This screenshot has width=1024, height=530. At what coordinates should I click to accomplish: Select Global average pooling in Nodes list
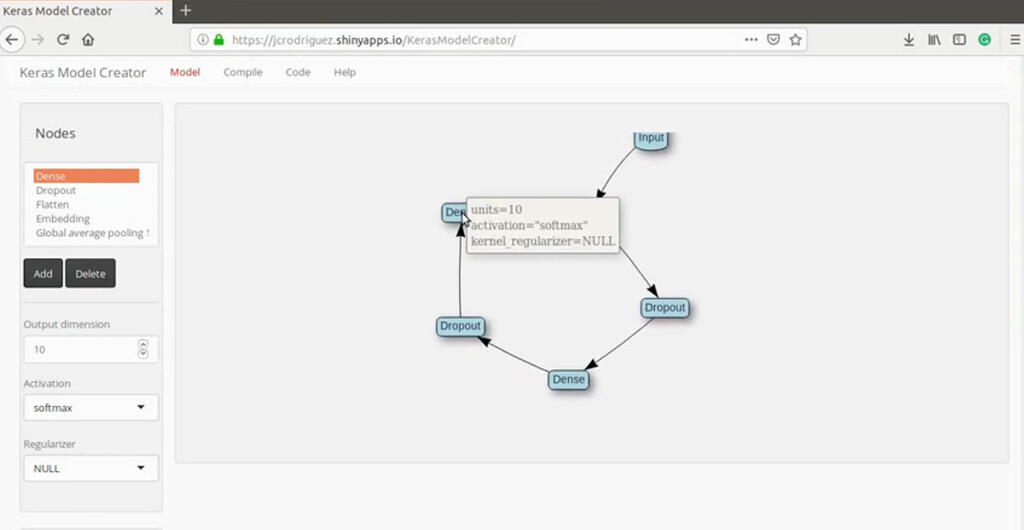coord(92,233)
